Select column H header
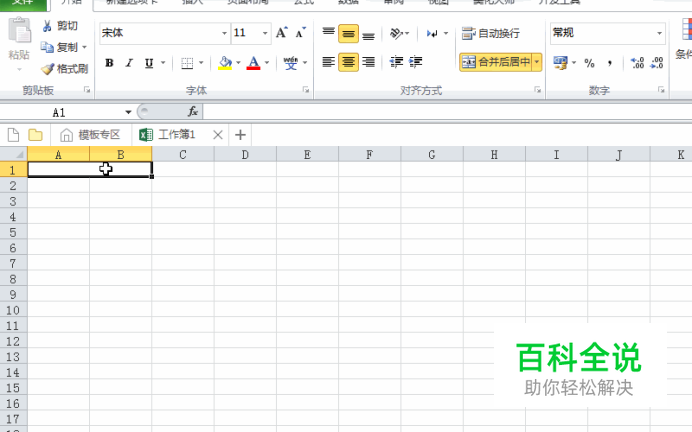Screen dimensions: 692x432 (x=494, y=154)
